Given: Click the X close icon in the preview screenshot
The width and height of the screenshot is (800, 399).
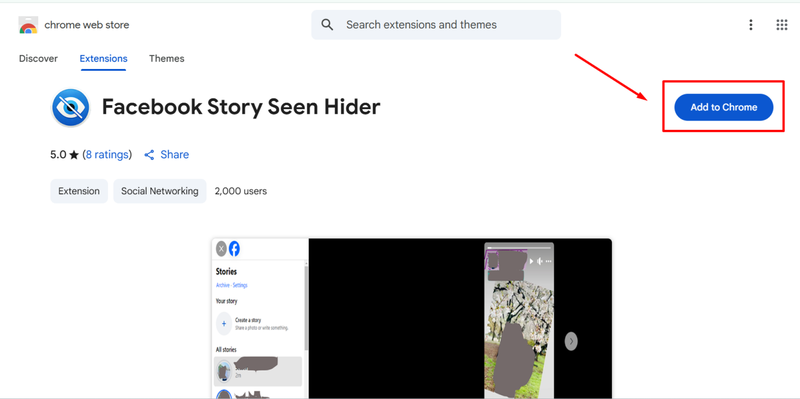Looking at the screenshot, I should tap(221, 249).
